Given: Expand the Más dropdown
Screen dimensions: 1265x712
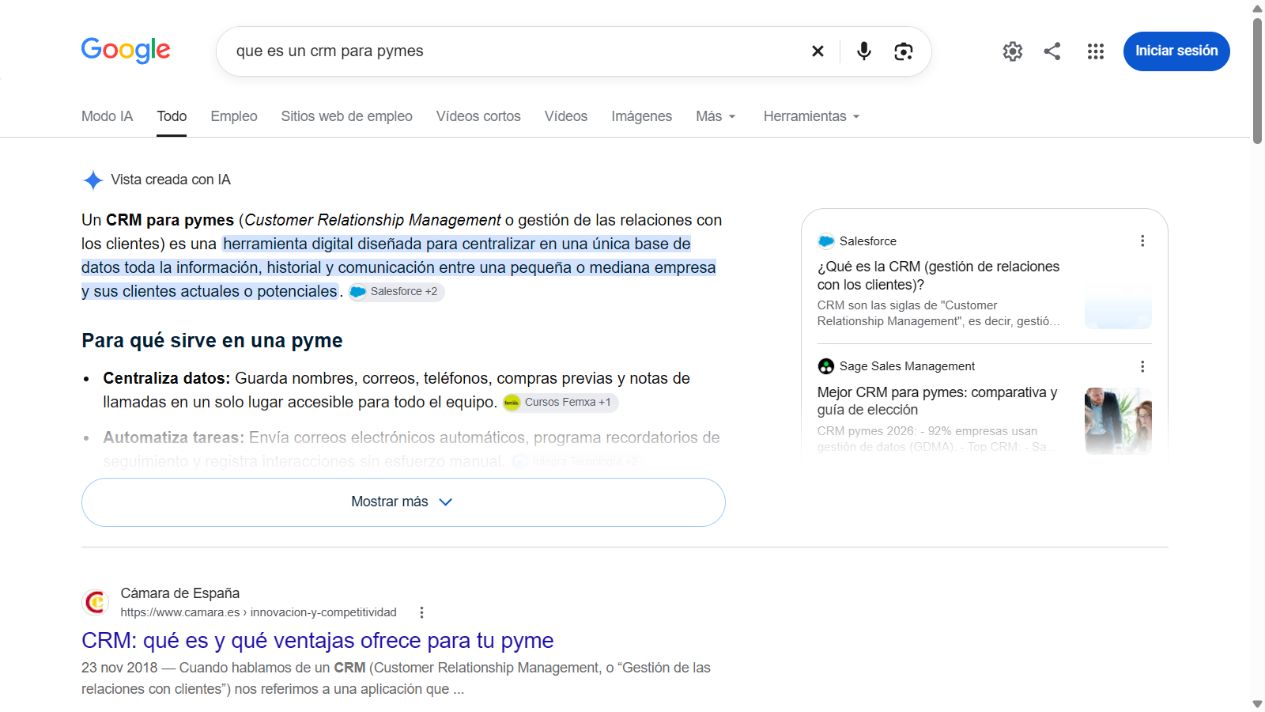Looking at the screenshot, I should (716, 116).
